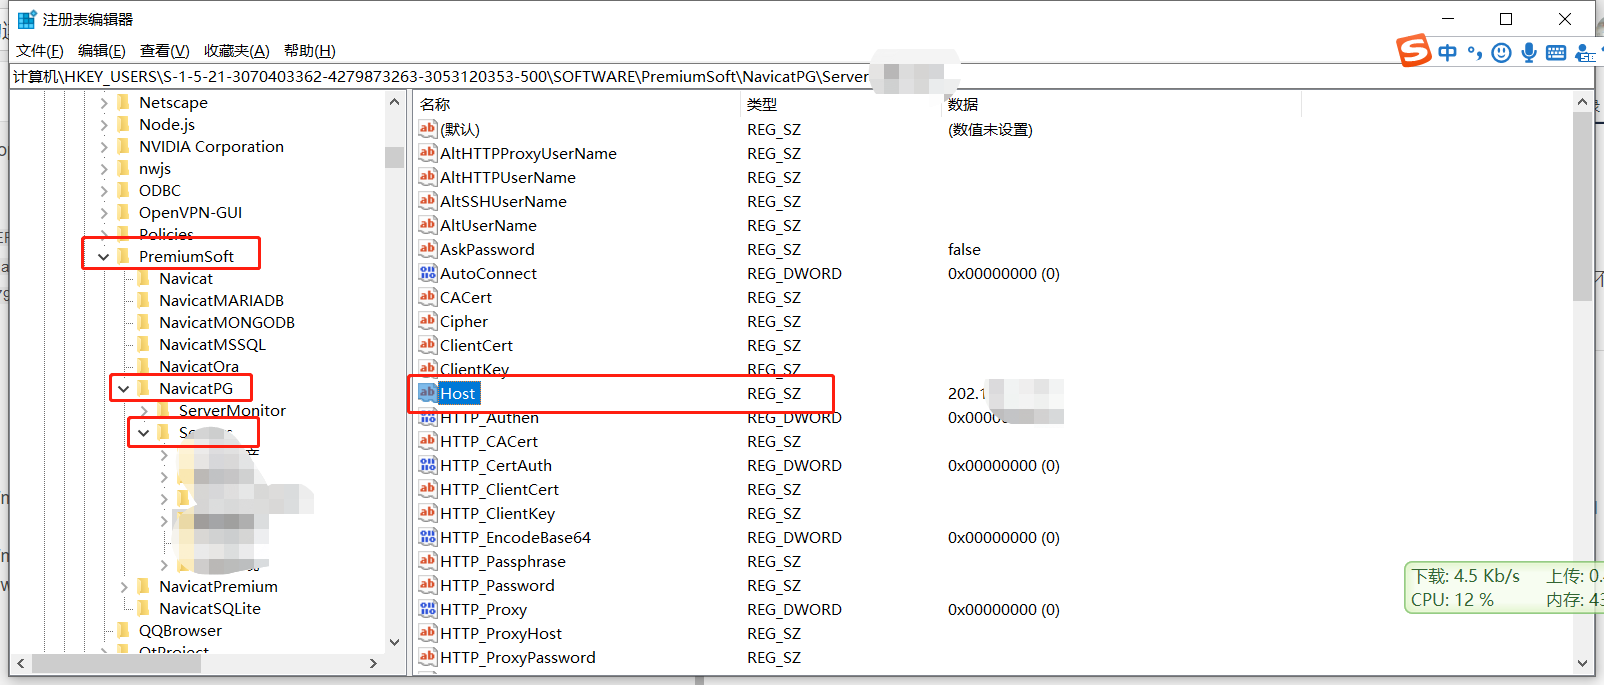This screenshot has width=1604, height=685.
Task: Select the ServerMonitor tree item
Action: [x=232, y=410]
